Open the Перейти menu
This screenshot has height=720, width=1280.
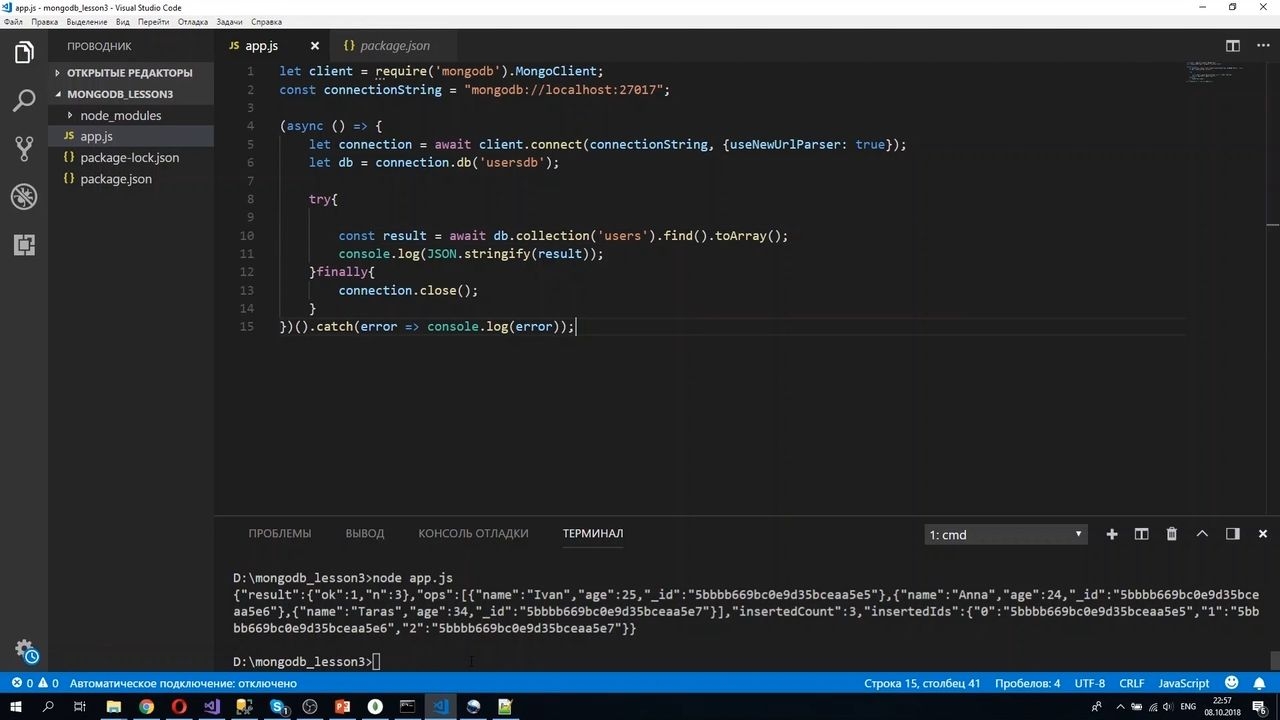[153, 21]
